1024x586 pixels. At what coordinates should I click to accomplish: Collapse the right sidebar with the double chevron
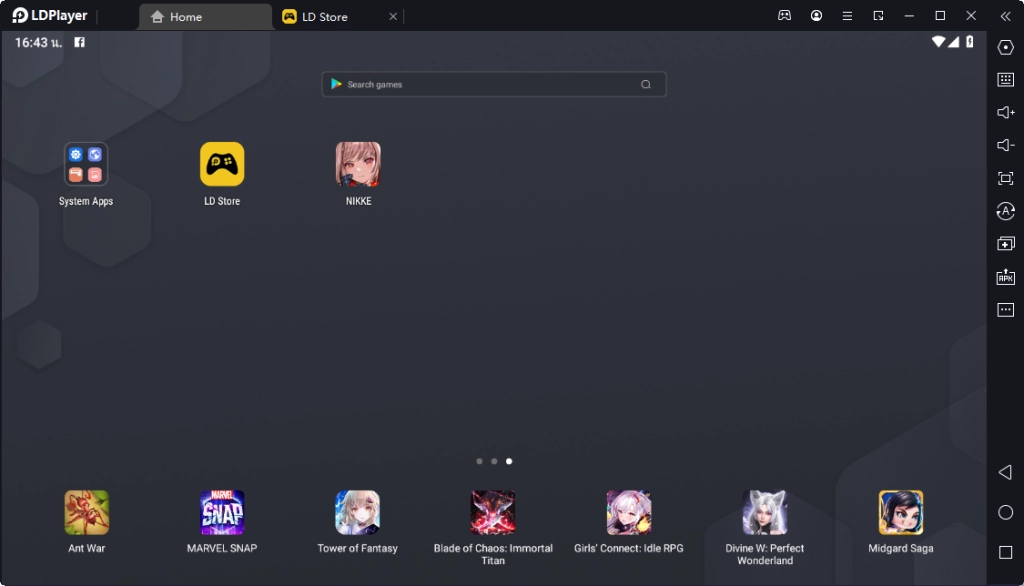pos(1006,16)
